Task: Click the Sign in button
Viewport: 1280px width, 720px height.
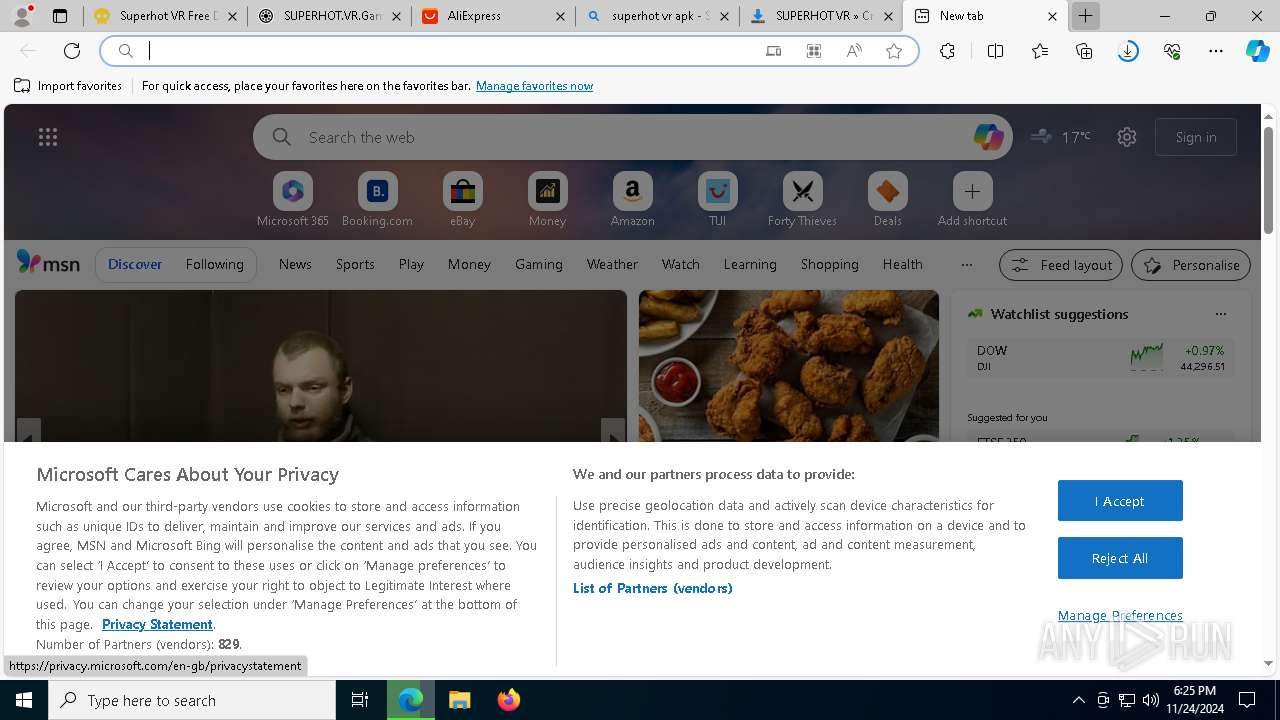Action: point(1196,137)
